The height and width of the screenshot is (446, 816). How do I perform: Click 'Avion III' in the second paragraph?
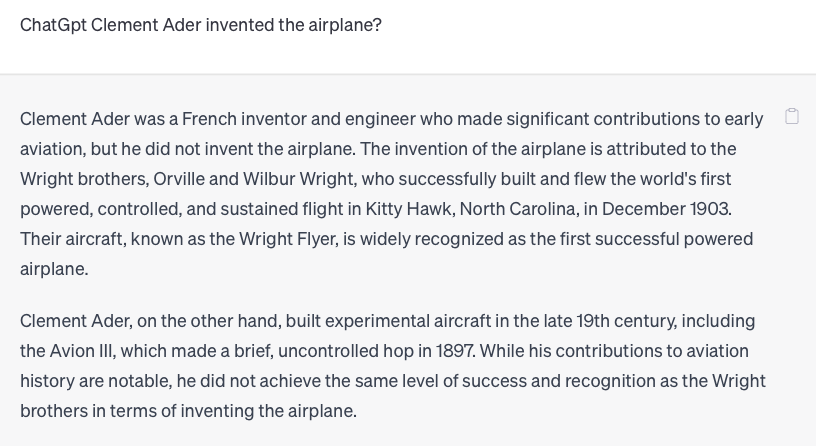coord(81,351)
